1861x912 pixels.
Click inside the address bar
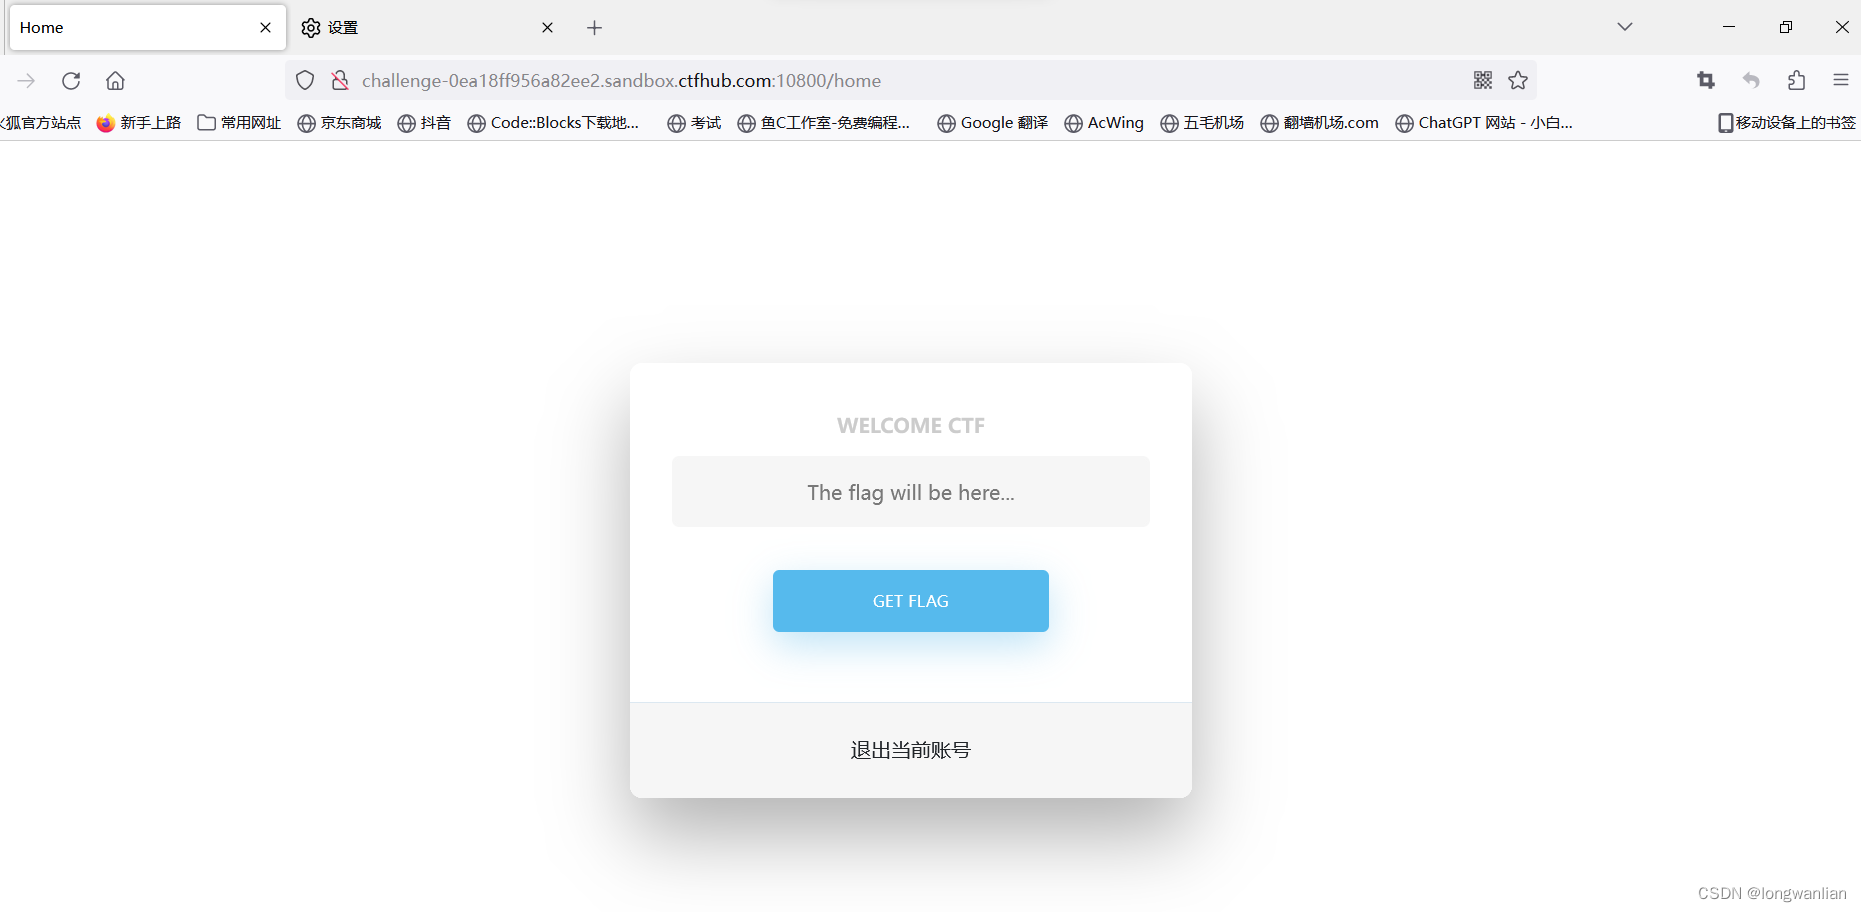click(x=900, y=80)
